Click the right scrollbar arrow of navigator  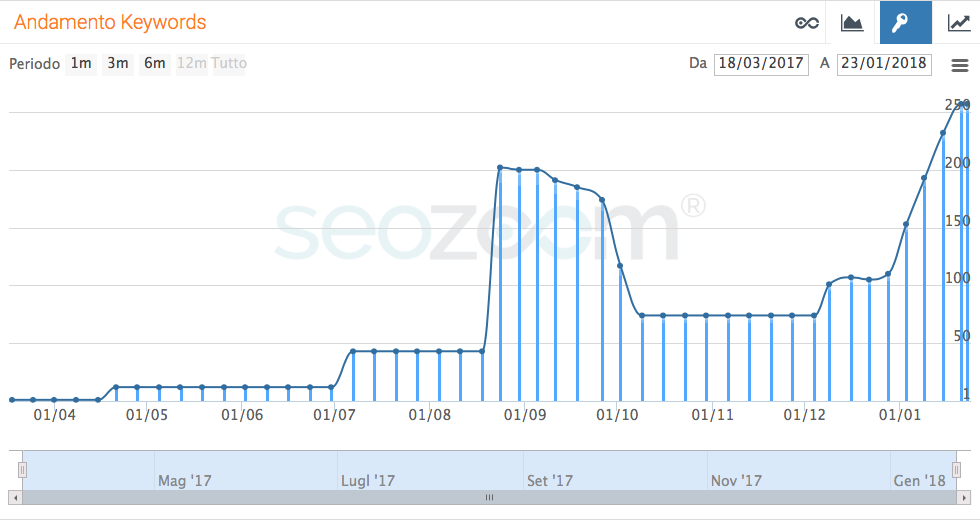click(964, 498)
